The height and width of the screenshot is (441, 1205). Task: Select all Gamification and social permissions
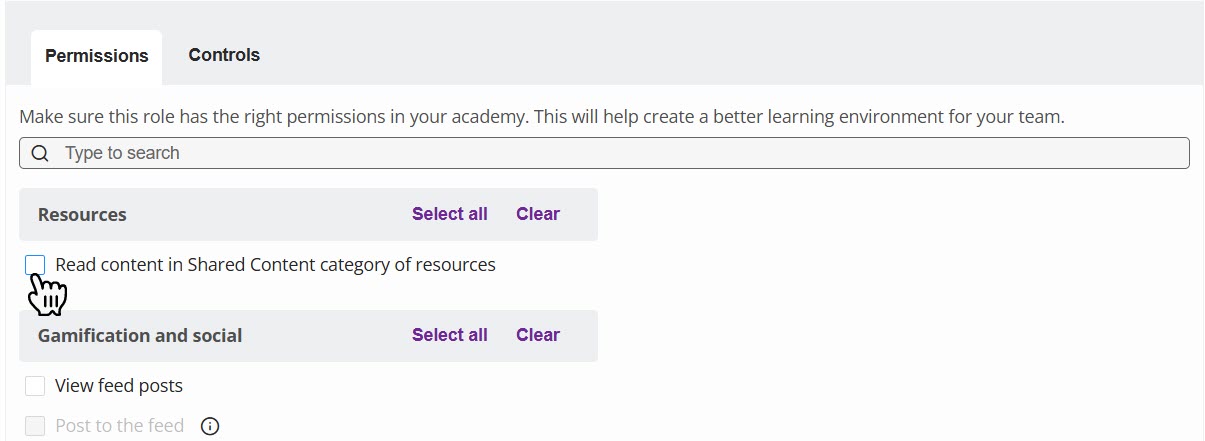point(449,335)
